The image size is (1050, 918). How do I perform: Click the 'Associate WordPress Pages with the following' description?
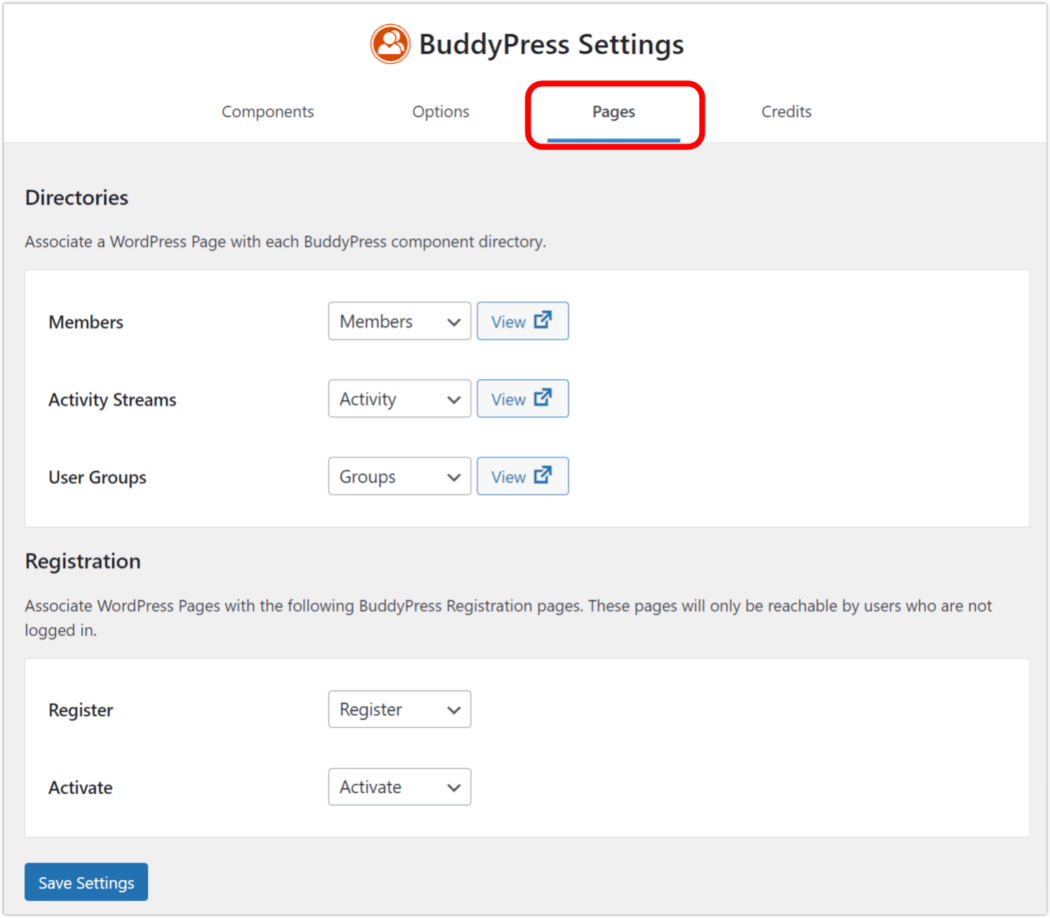tap(508, 618)
